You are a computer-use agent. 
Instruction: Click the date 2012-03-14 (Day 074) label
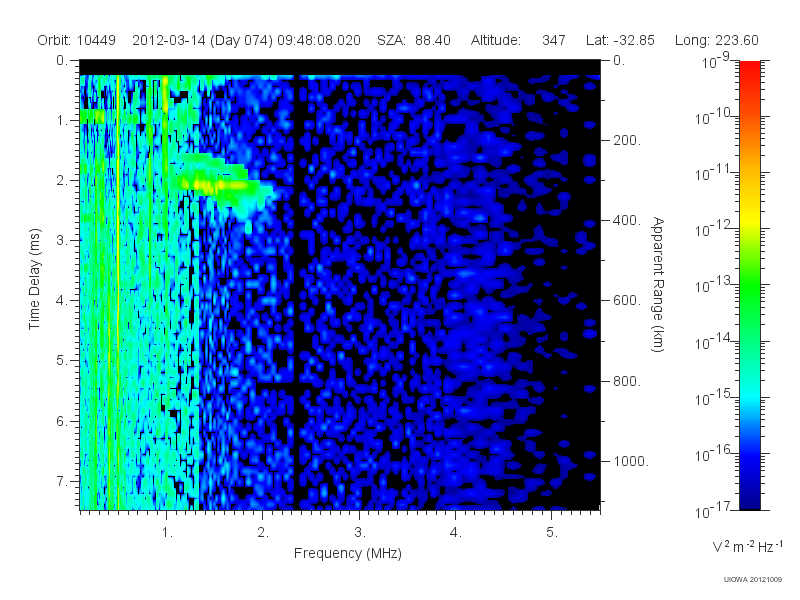203,40
